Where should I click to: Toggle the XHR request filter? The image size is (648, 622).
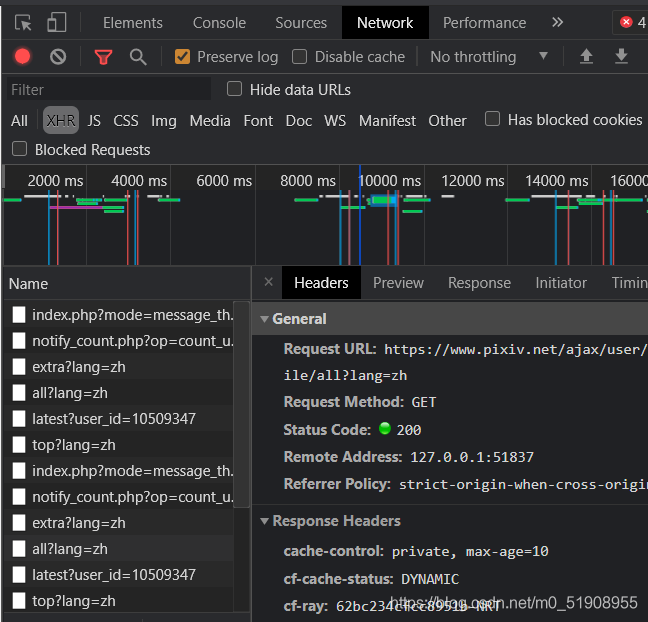[x=61, y=120]
